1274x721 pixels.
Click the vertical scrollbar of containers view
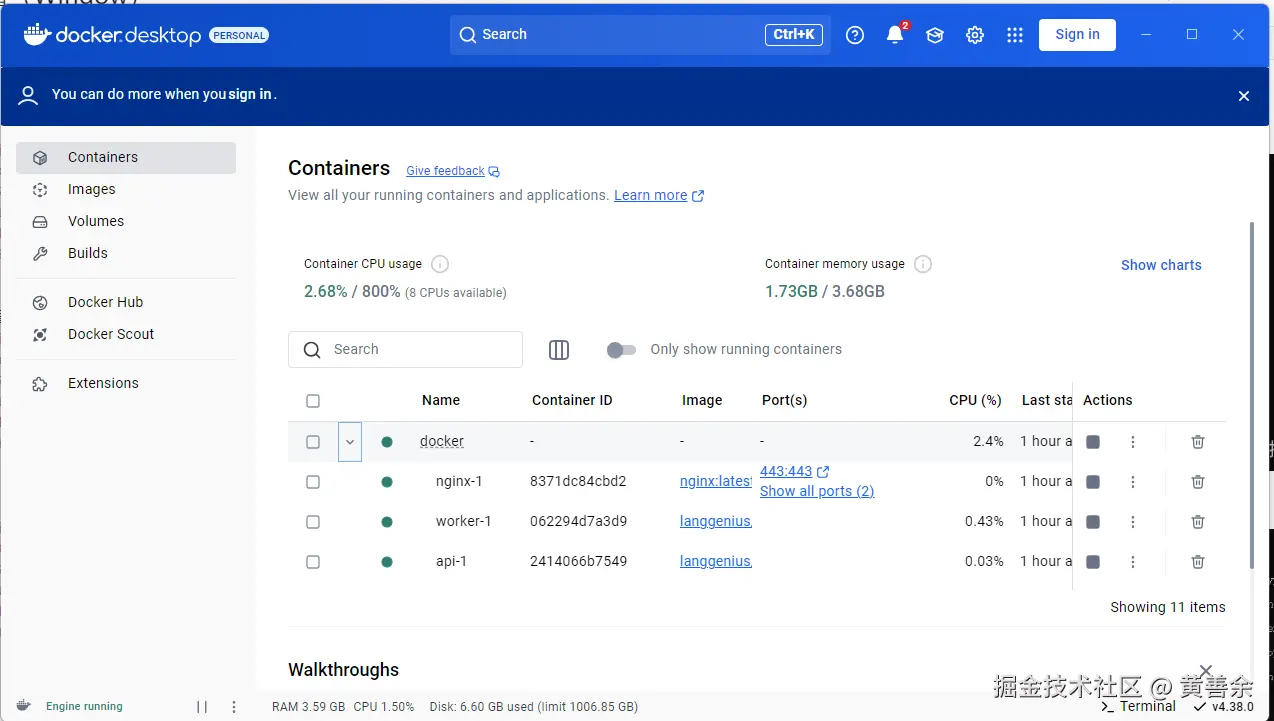tap(1251, 395)
